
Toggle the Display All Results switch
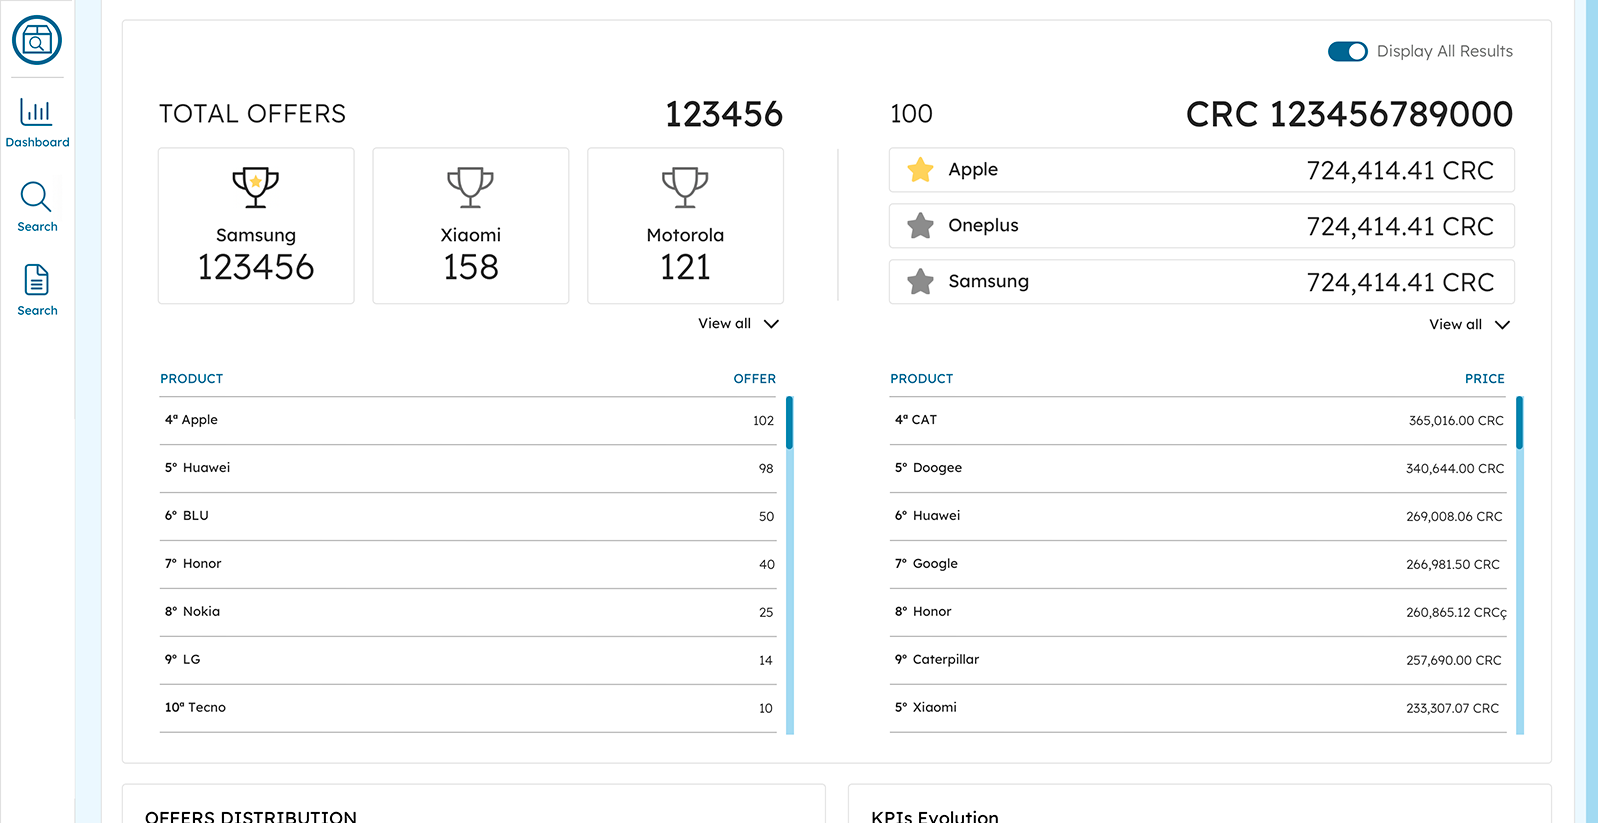[x=1347, y=51]
